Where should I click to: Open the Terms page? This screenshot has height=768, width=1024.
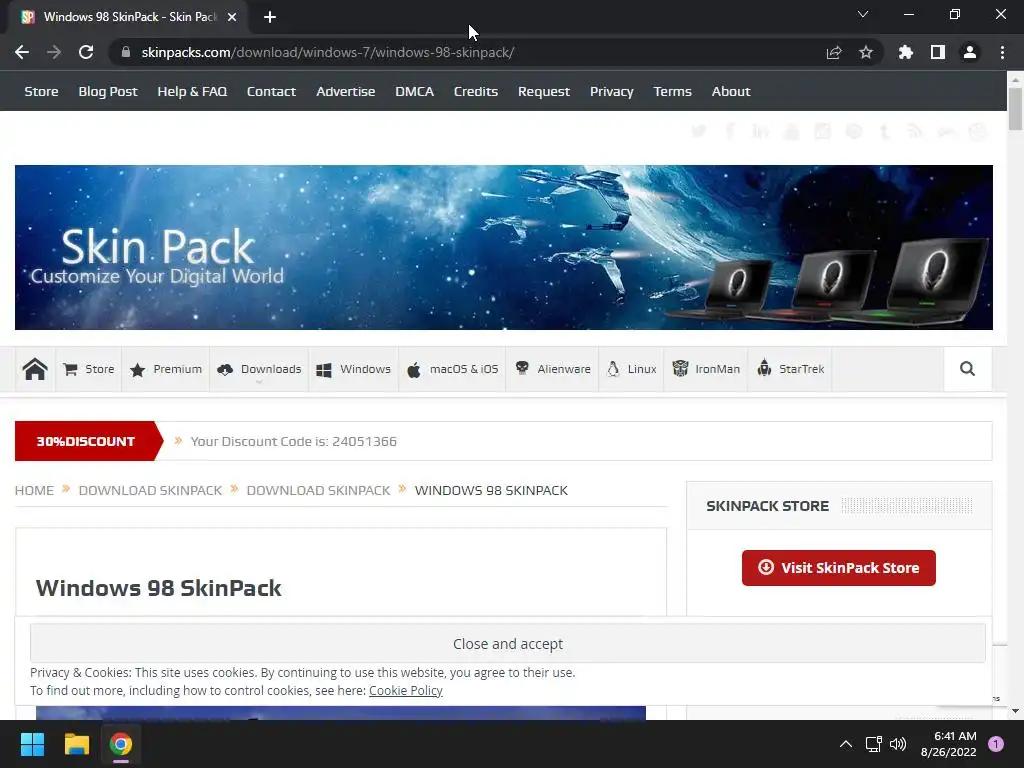[672, 91]
